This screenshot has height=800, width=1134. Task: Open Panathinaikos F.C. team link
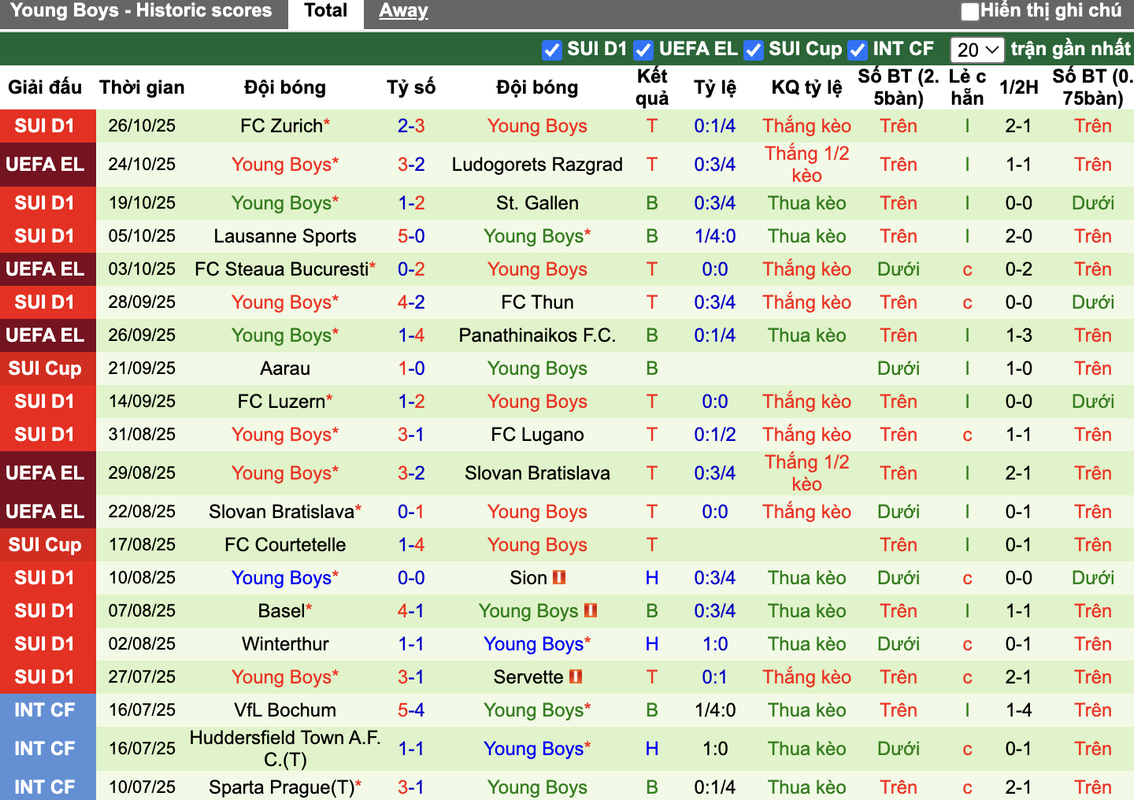537,335
